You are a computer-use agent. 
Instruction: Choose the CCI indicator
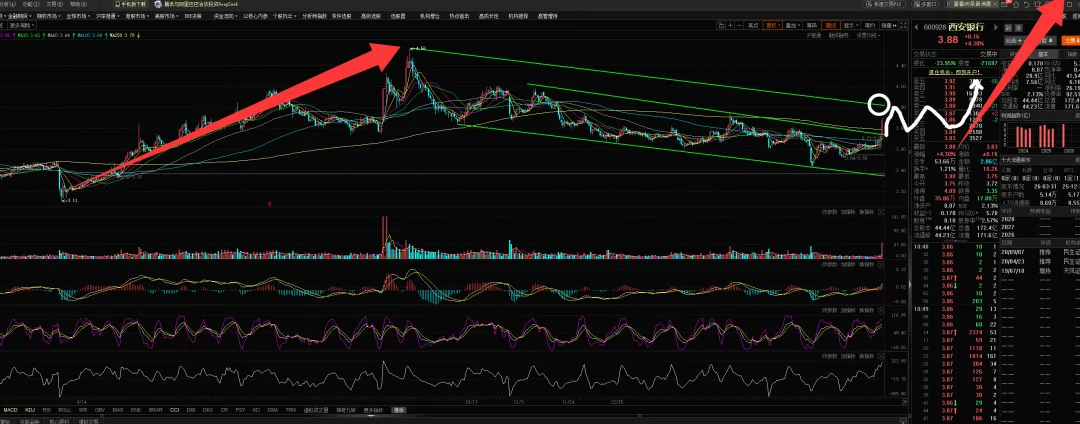pyautogui.click(x=174, y=410)
